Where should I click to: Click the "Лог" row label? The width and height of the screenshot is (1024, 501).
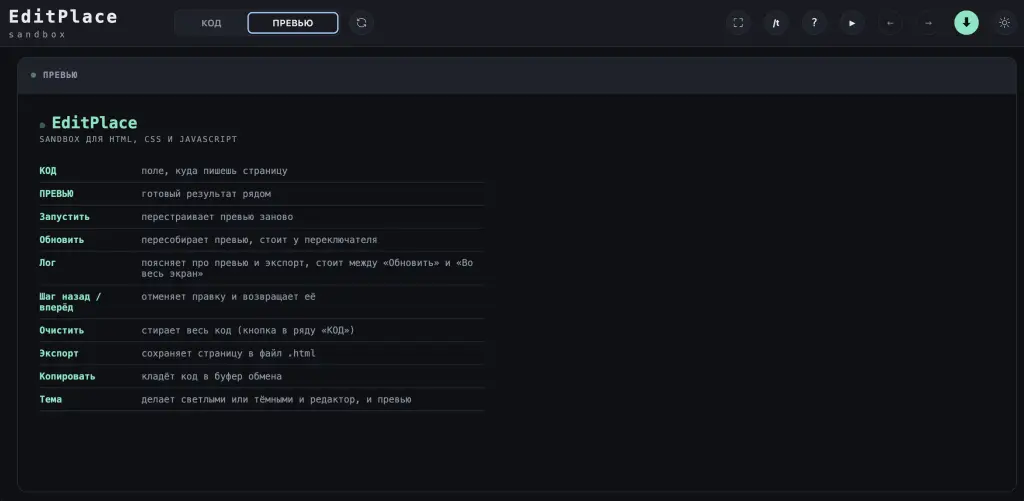[x=48, y=263]
